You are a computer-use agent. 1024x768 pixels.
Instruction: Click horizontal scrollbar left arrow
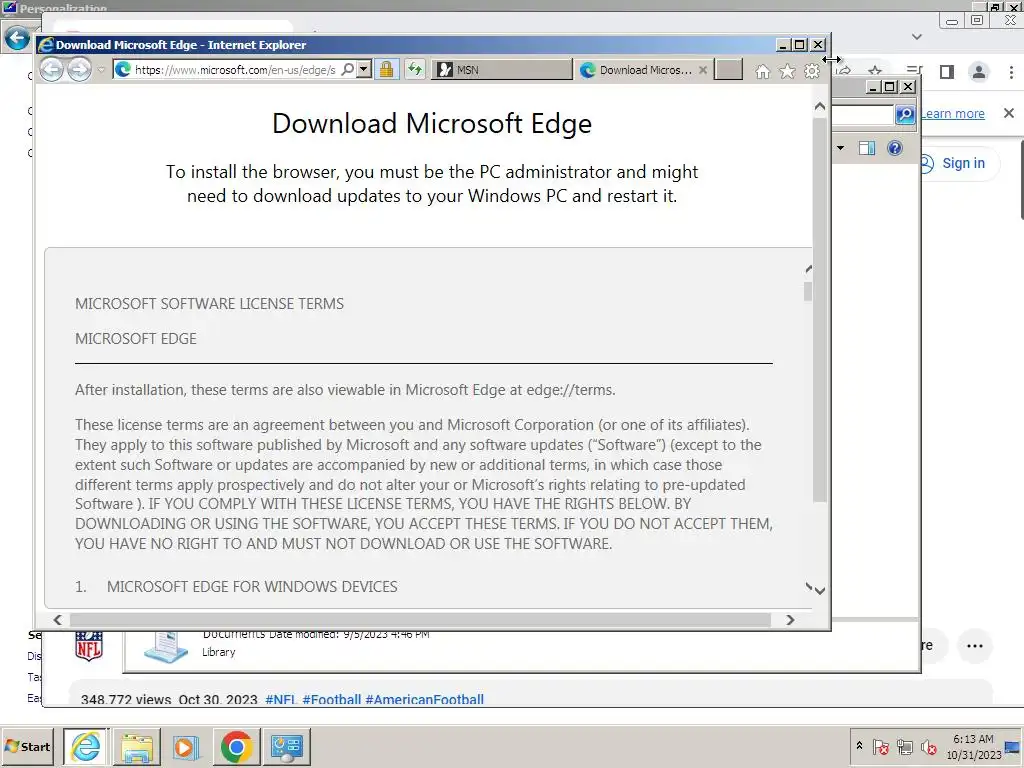click(x=57, y=619)
